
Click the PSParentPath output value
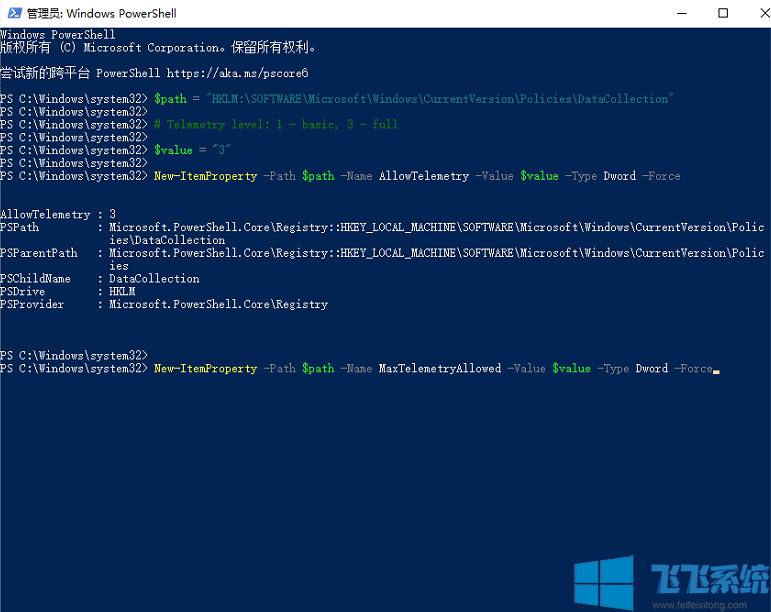point(436,259)
